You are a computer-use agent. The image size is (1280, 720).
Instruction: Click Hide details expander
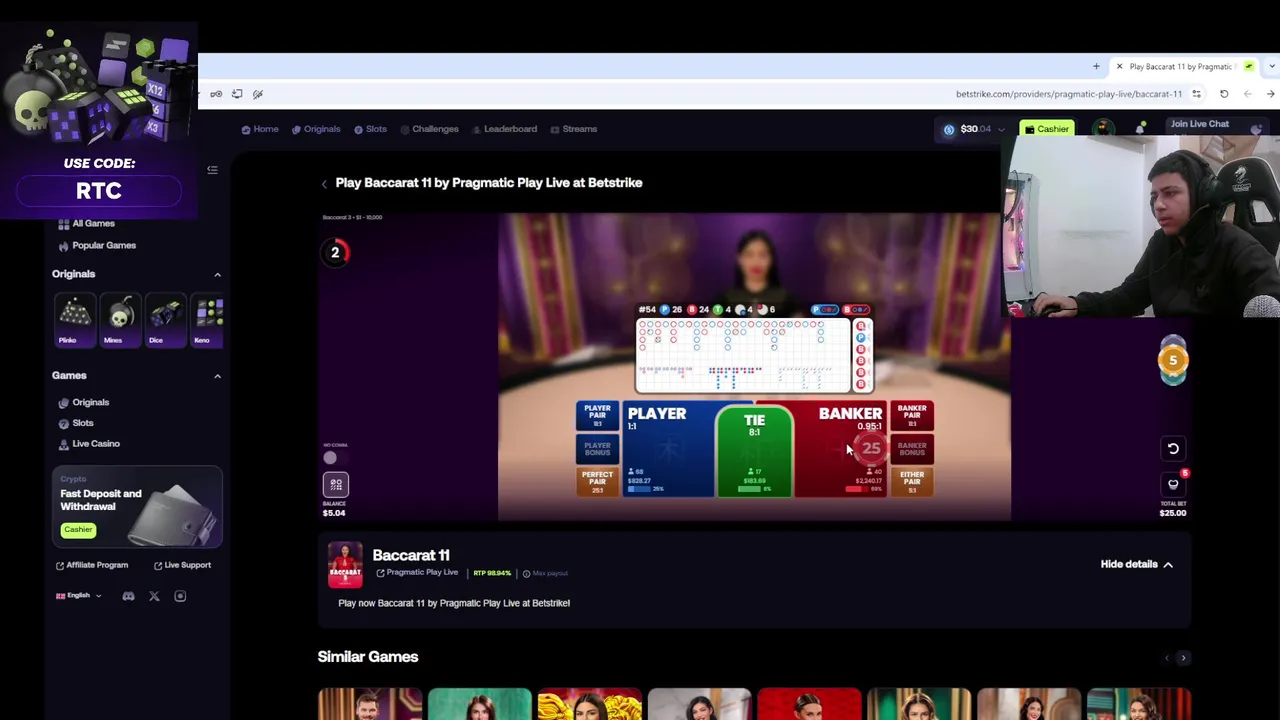click(x=1137, y=564)
